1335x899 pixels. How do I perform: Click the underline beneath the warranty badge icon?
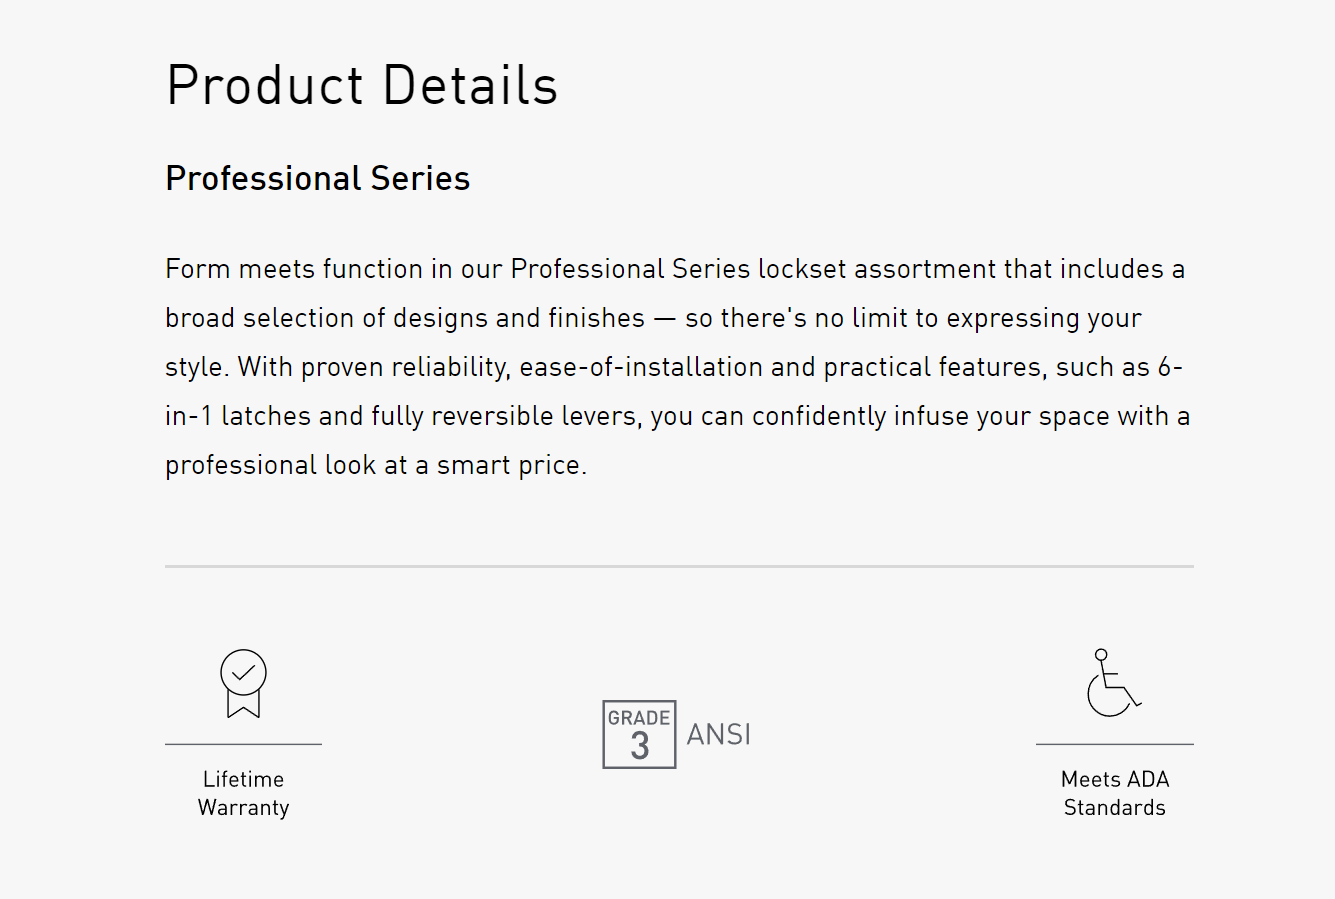coord(243,744)
